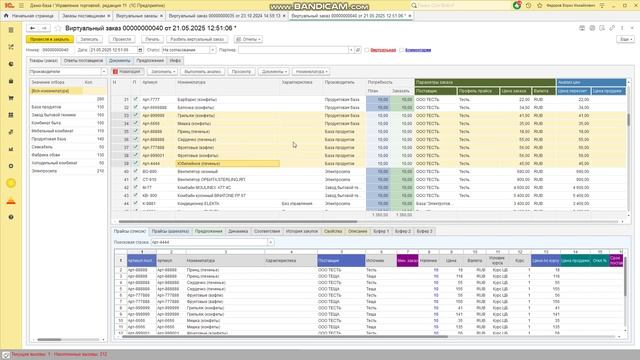Expand the Отчеты dropdown button

(x=248, y=39)
